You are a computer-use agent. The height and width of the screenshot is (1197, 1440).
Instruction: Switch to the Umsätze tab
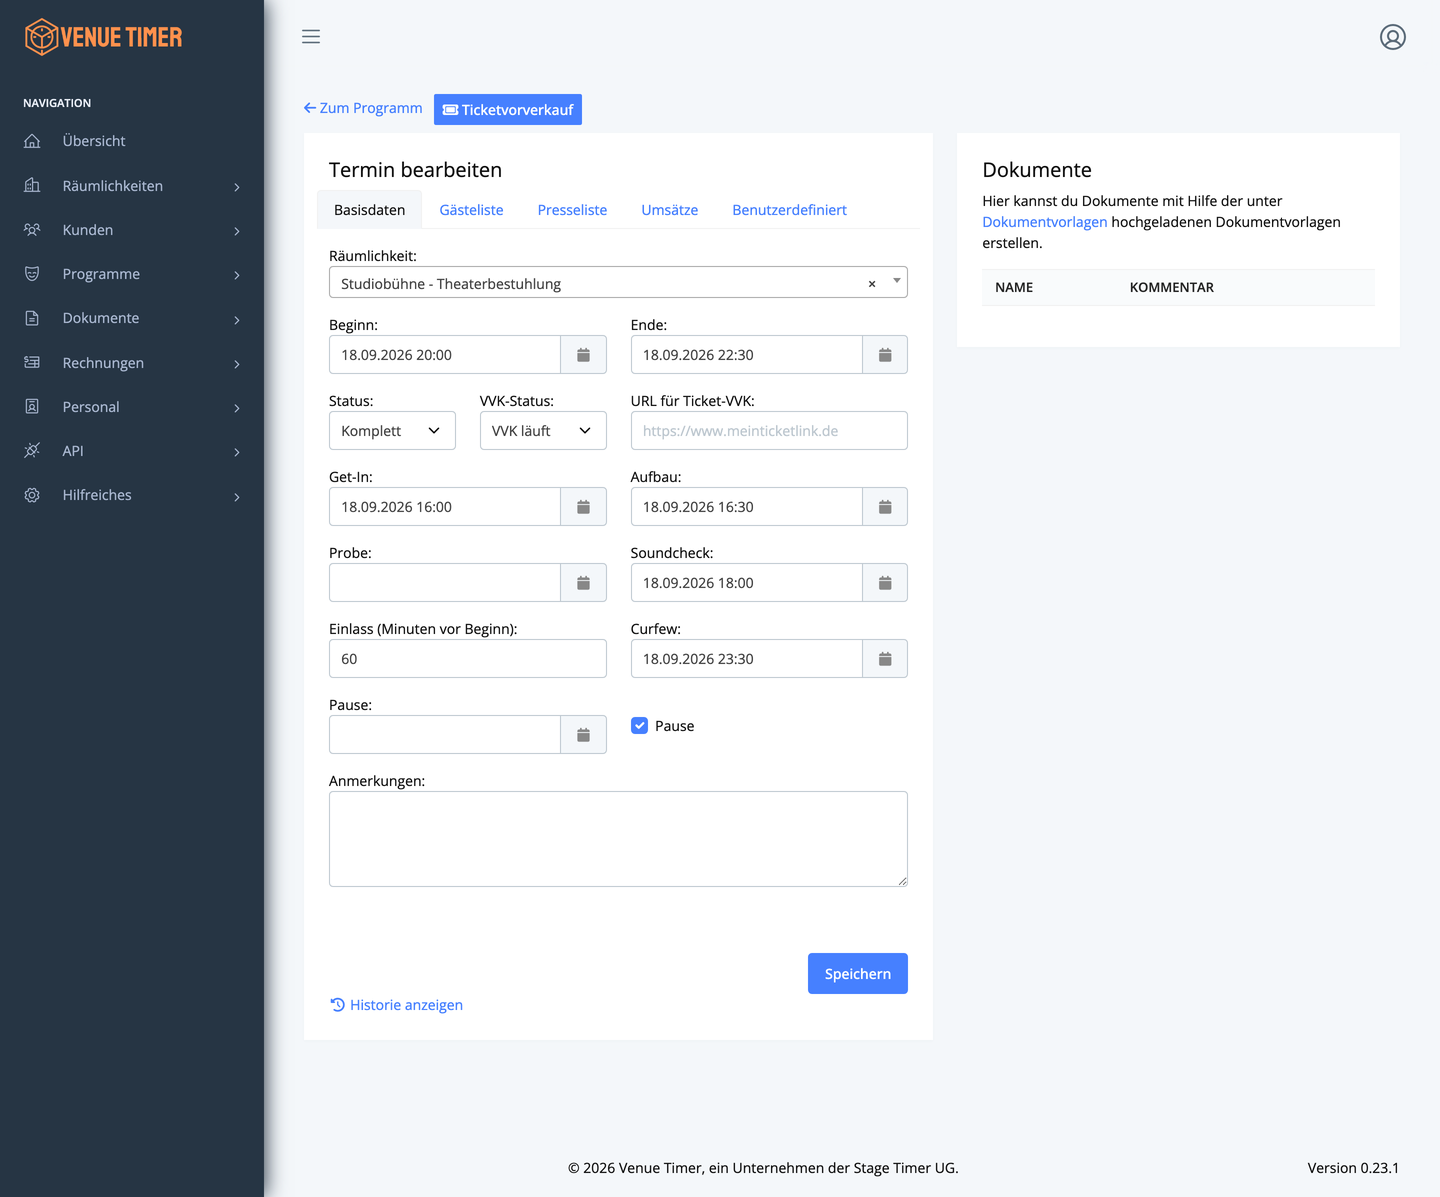(x=670, y=210)
